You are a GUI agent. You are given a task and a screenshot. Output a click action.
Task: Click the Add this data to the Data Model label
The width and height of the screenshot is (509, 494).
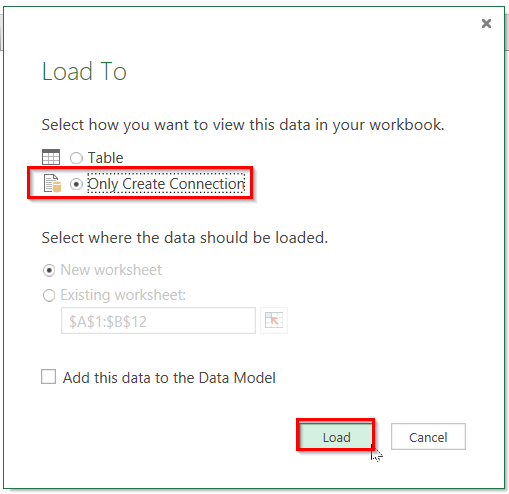(x=169, y=378)
